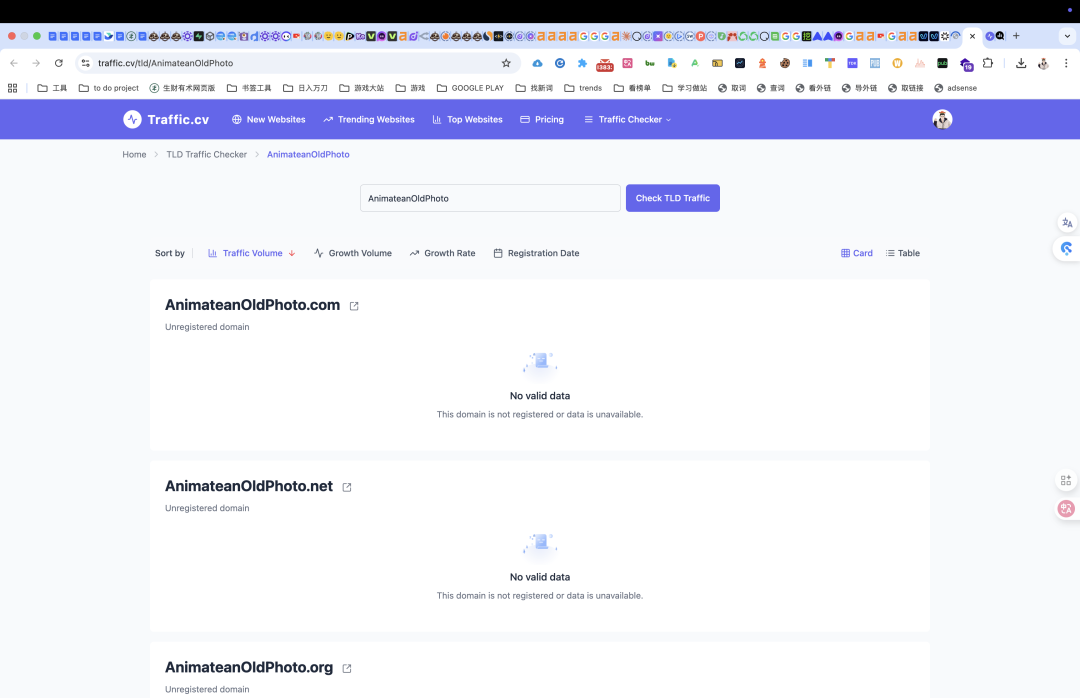Click the Traffic.cv logo icon

[132, 119]
